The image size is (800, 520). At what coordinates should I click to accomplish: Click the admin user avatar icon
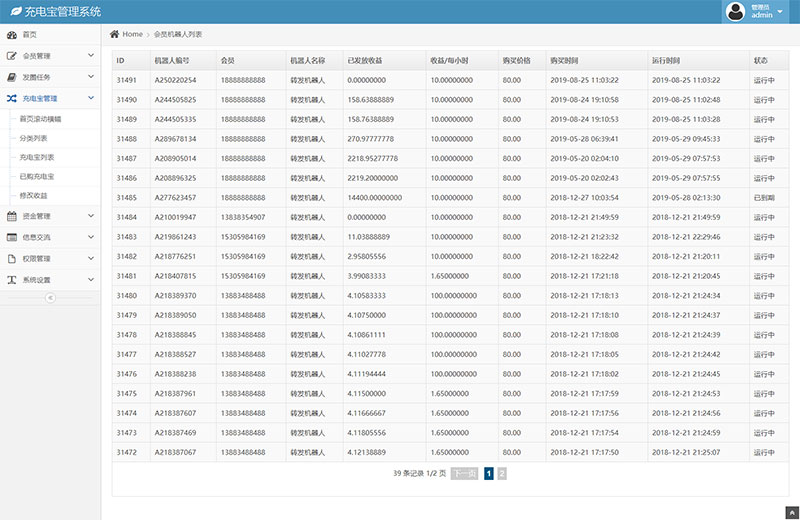click(x=737, y=12)
